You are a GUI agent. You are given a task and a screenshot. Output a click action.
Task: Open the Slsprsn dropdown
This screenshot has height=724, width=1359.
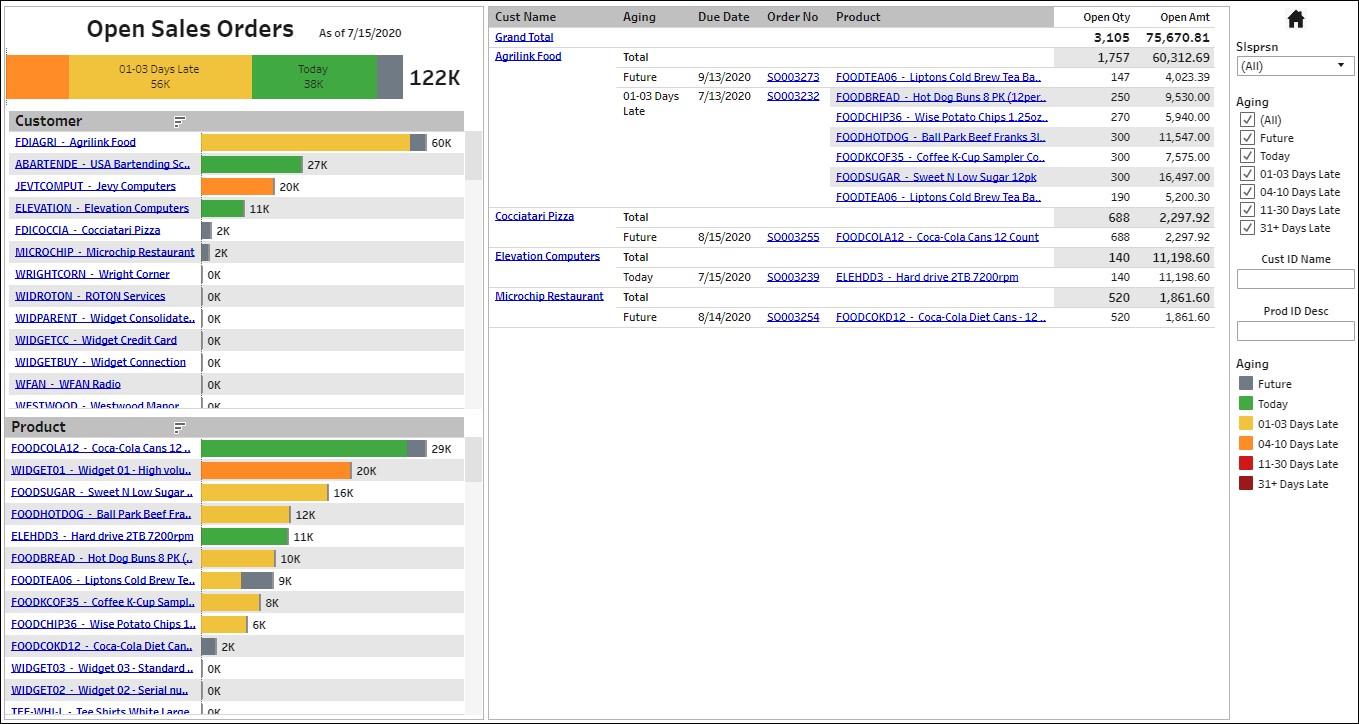click(1295, 66)
